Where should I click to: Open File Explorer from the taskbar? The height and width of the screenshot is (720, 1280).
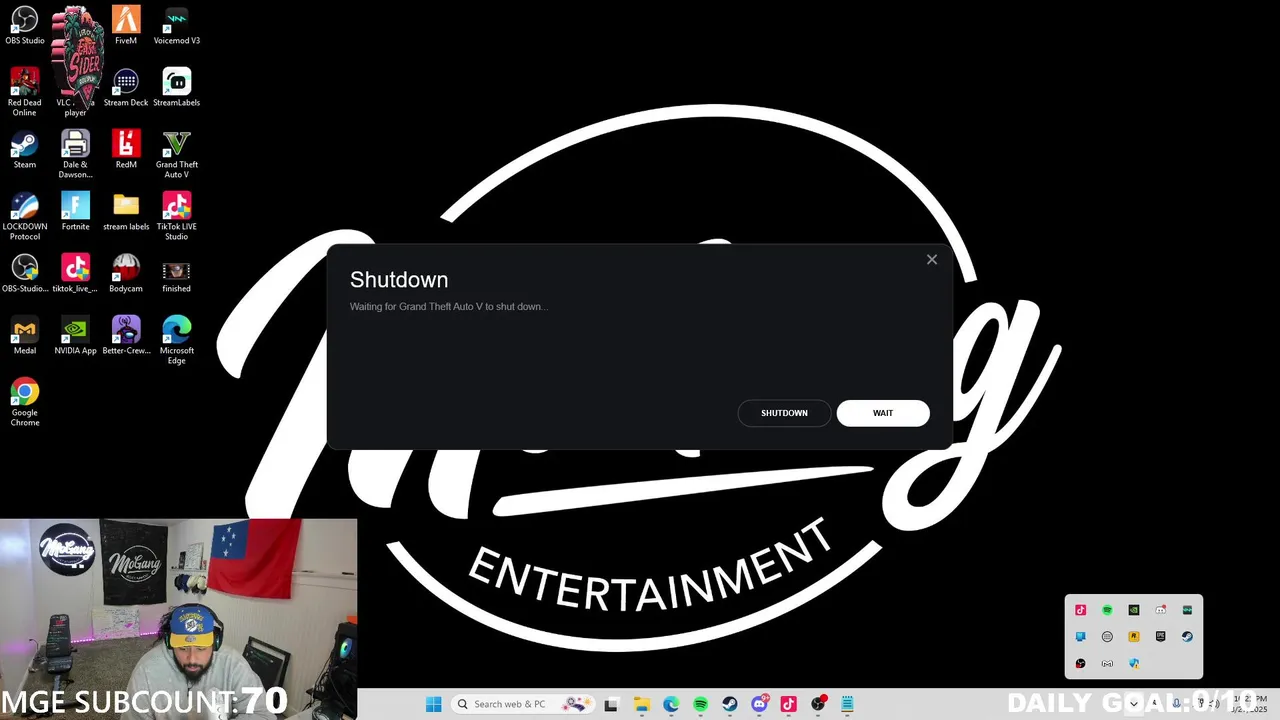(641, 704)
